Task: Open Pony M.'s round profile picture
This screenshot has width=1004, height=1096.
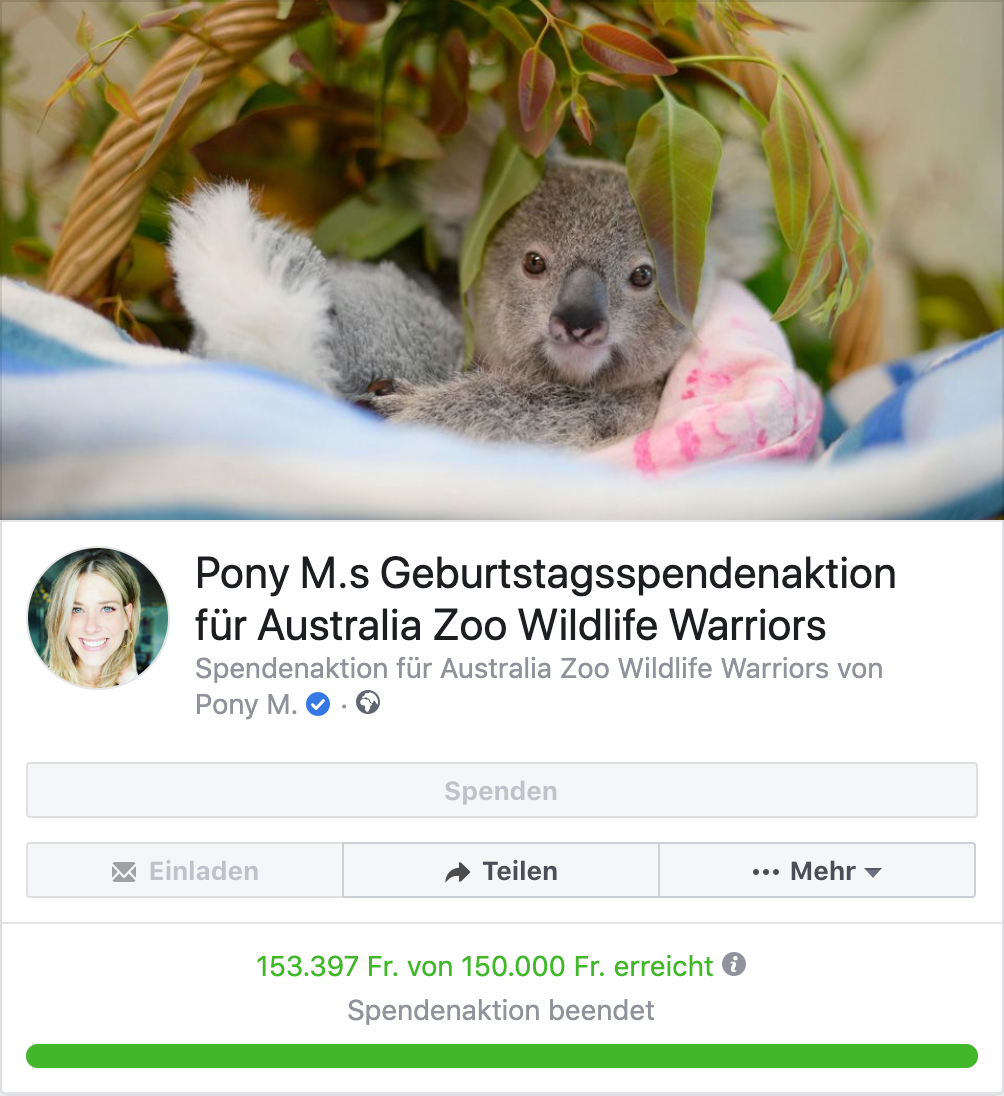Action: 98,618
